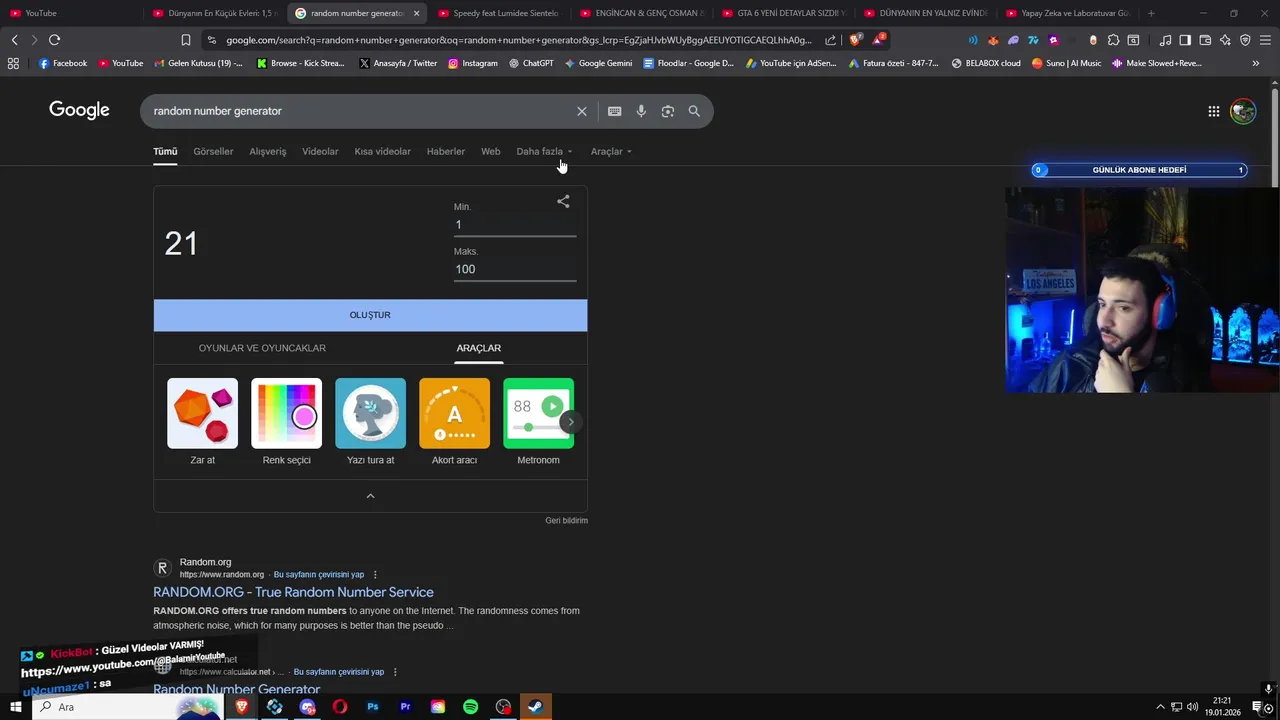
Task: Show more tools with the carousel arrow
Action: click(x=570, y=422)
